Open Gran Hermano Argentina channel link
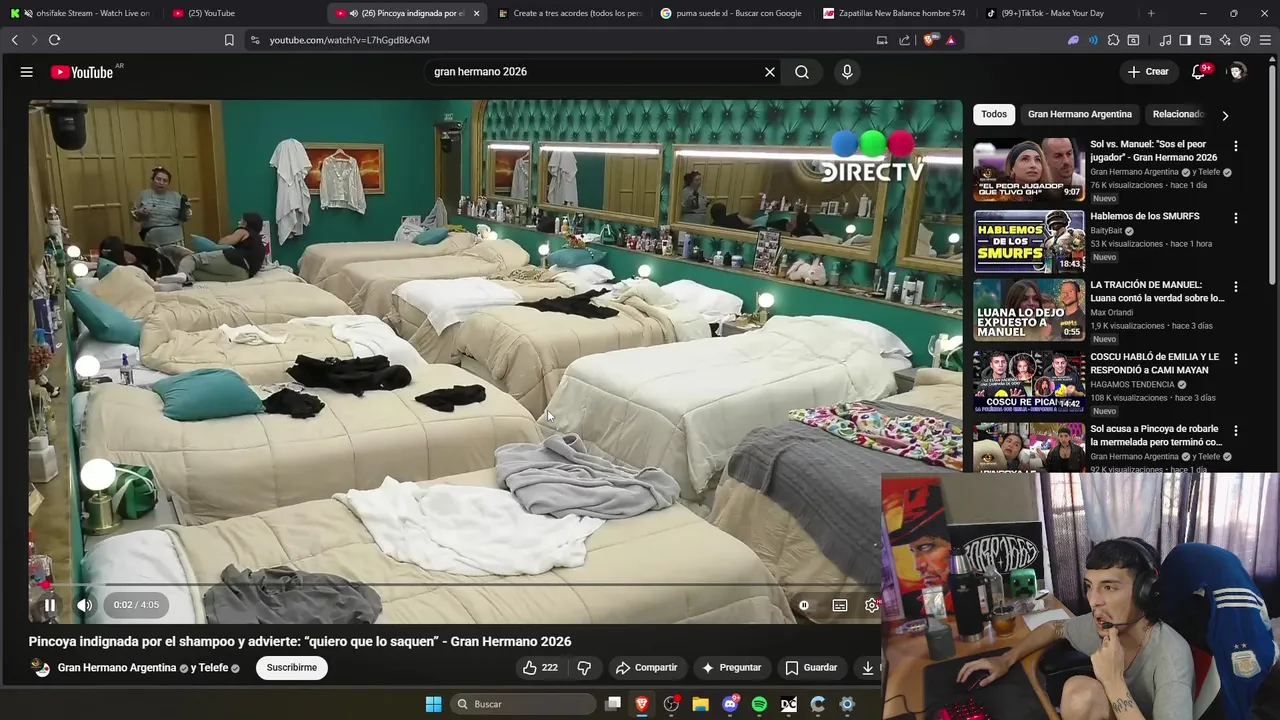This screenshot has width=1280, height=720. coord(117,668)
